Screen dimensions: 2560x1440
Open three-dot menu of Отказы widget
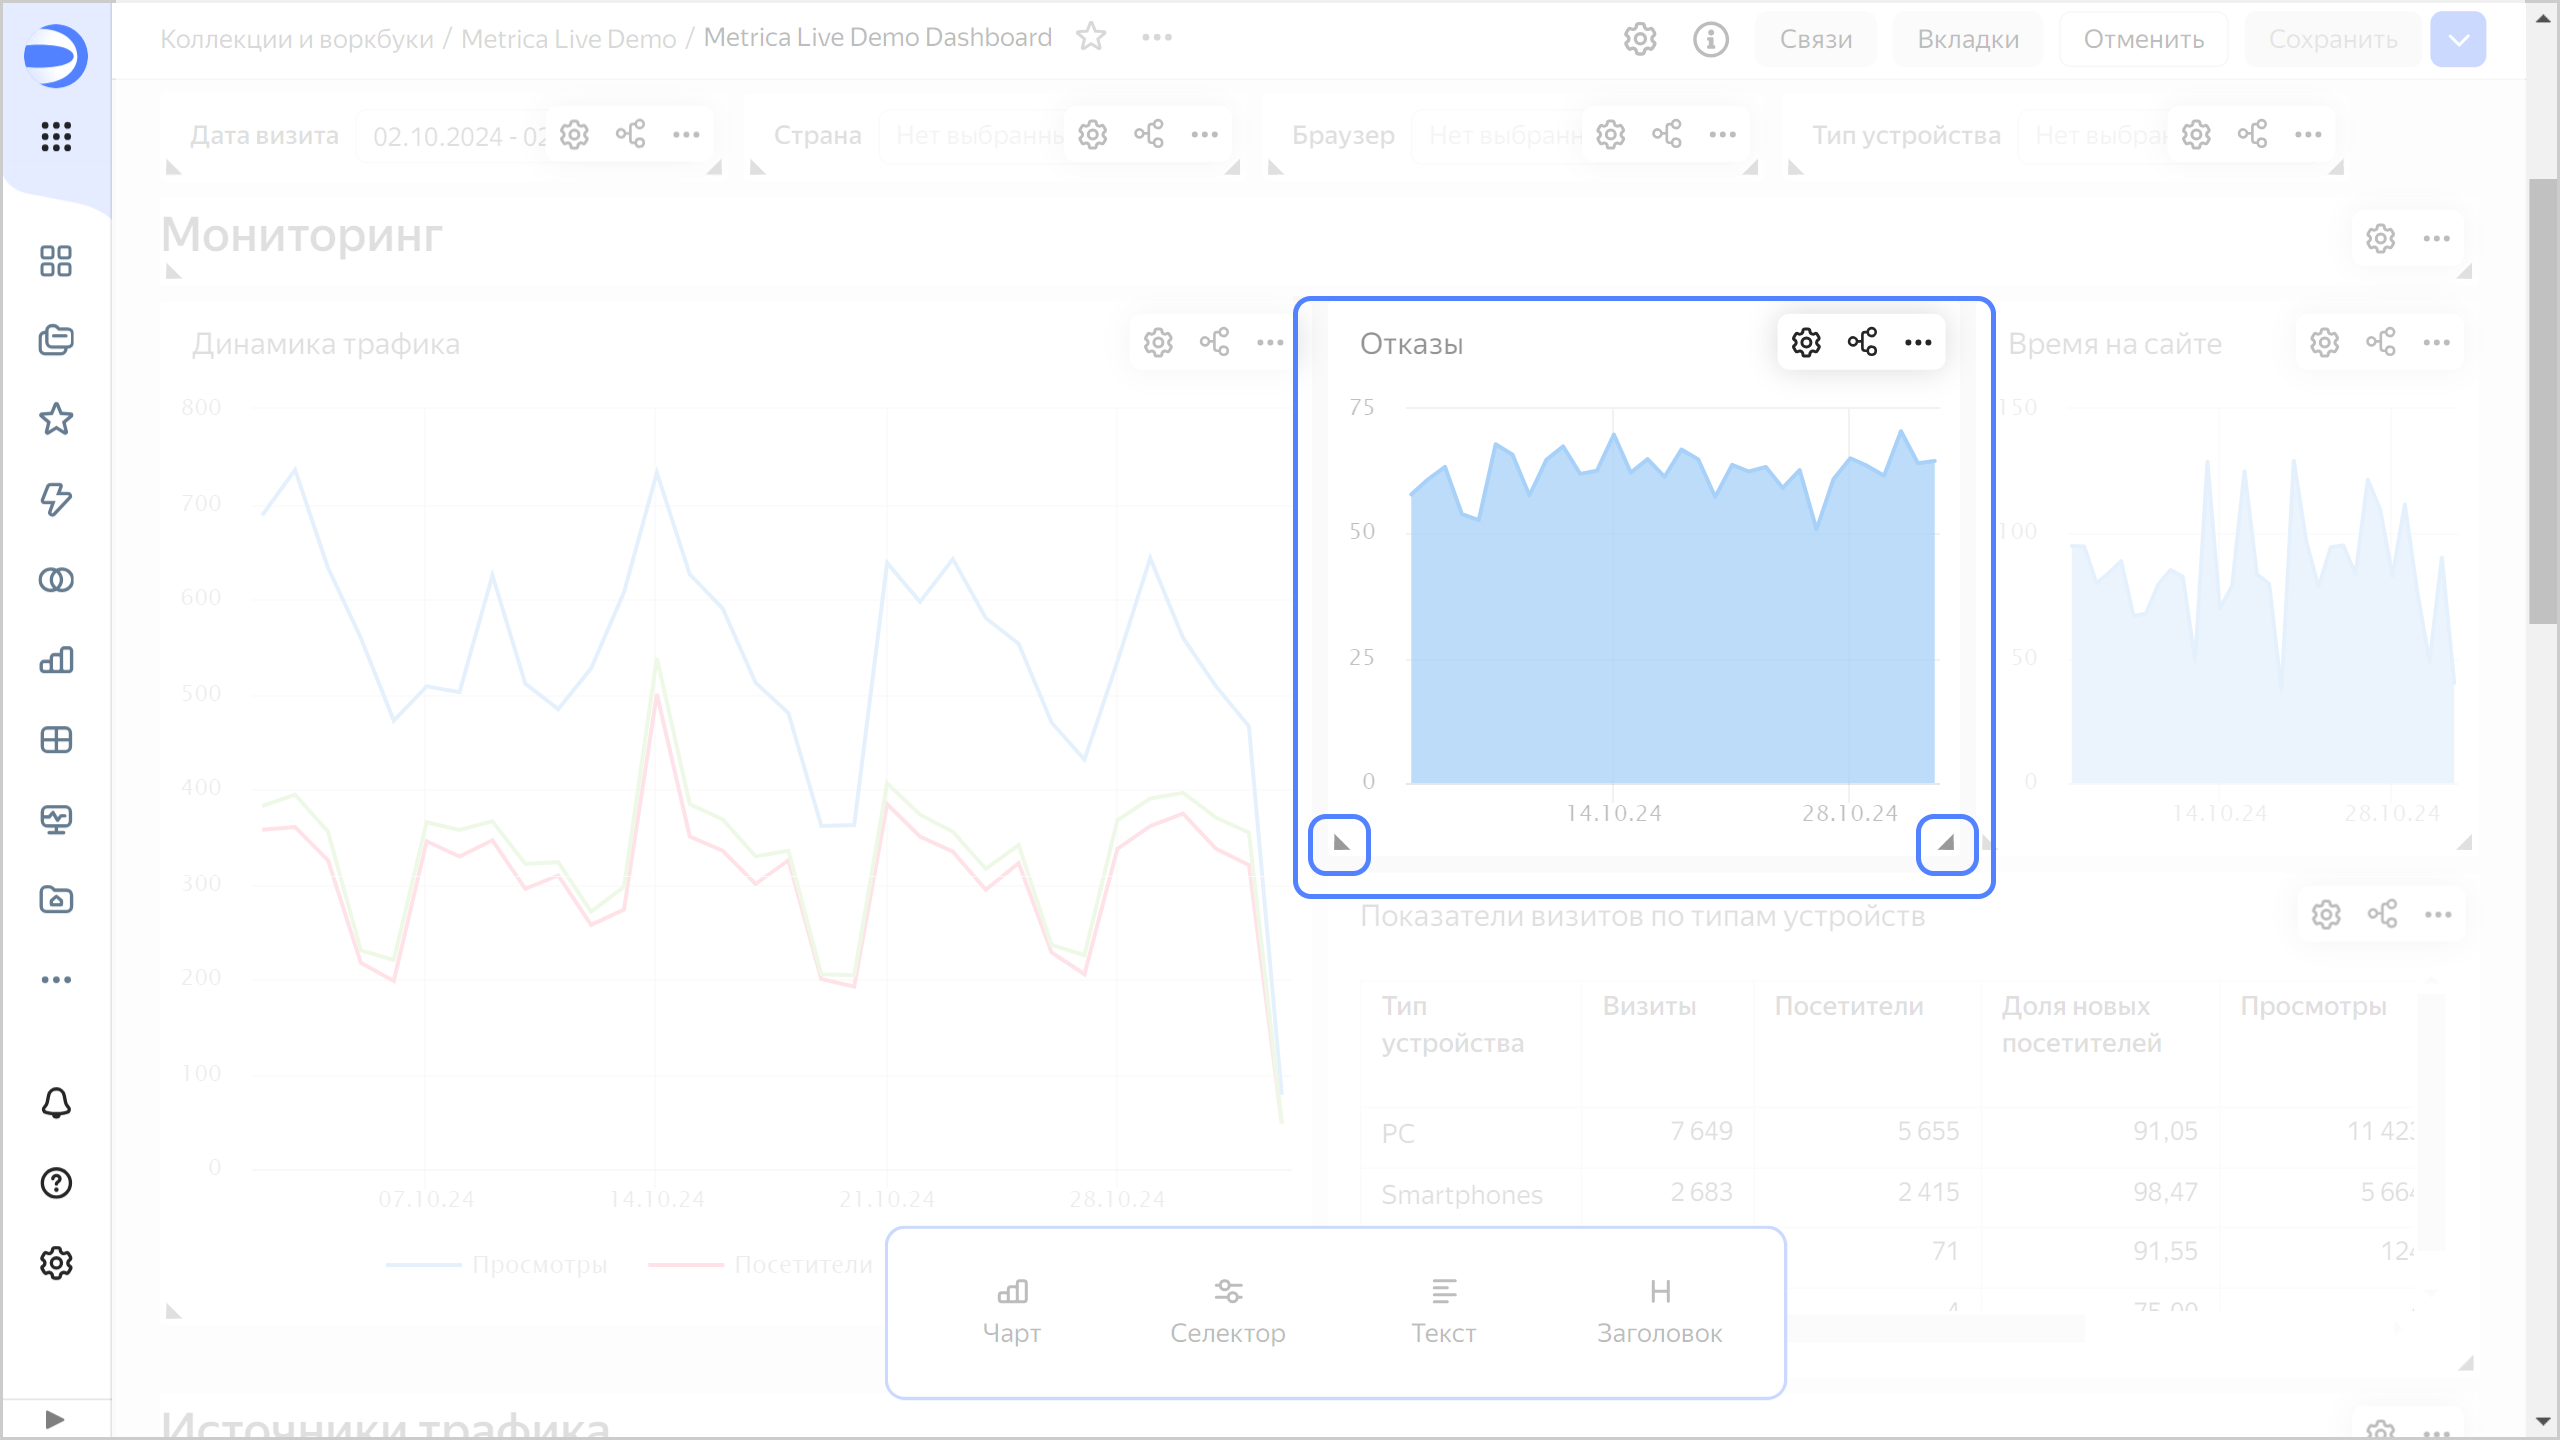[x=1918, y=343]
